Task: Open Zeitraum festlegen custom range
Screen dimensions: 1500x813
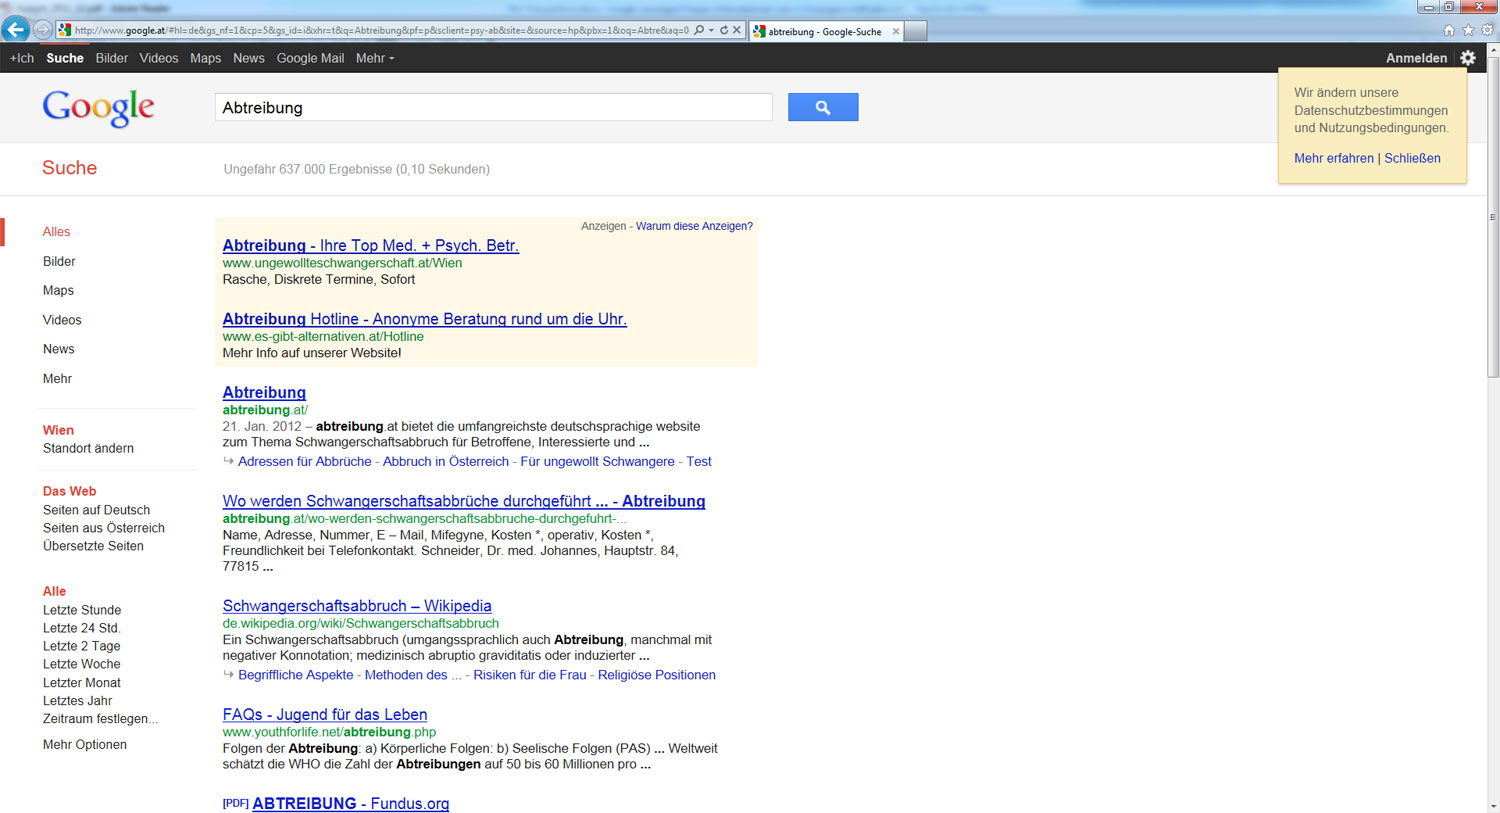Action: click(100, 719)
